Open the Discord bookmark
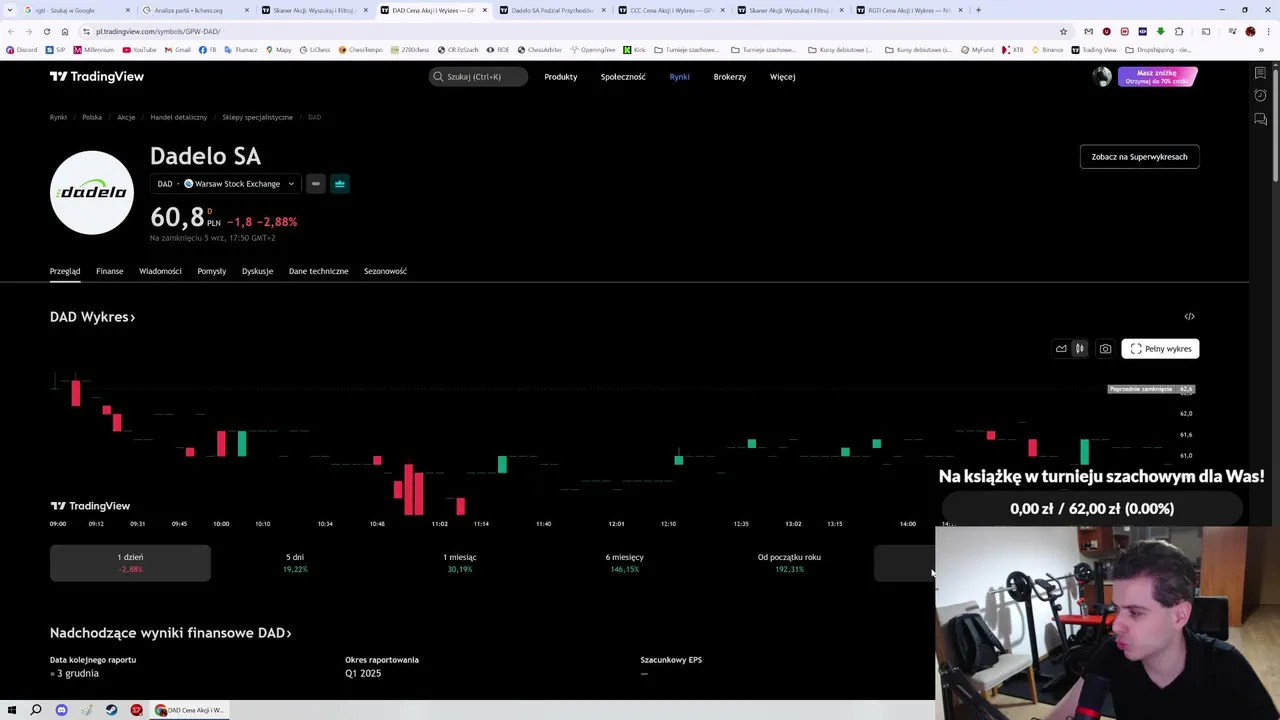The height and width of the screenshot is (720, 1280). tap(22, 50)
